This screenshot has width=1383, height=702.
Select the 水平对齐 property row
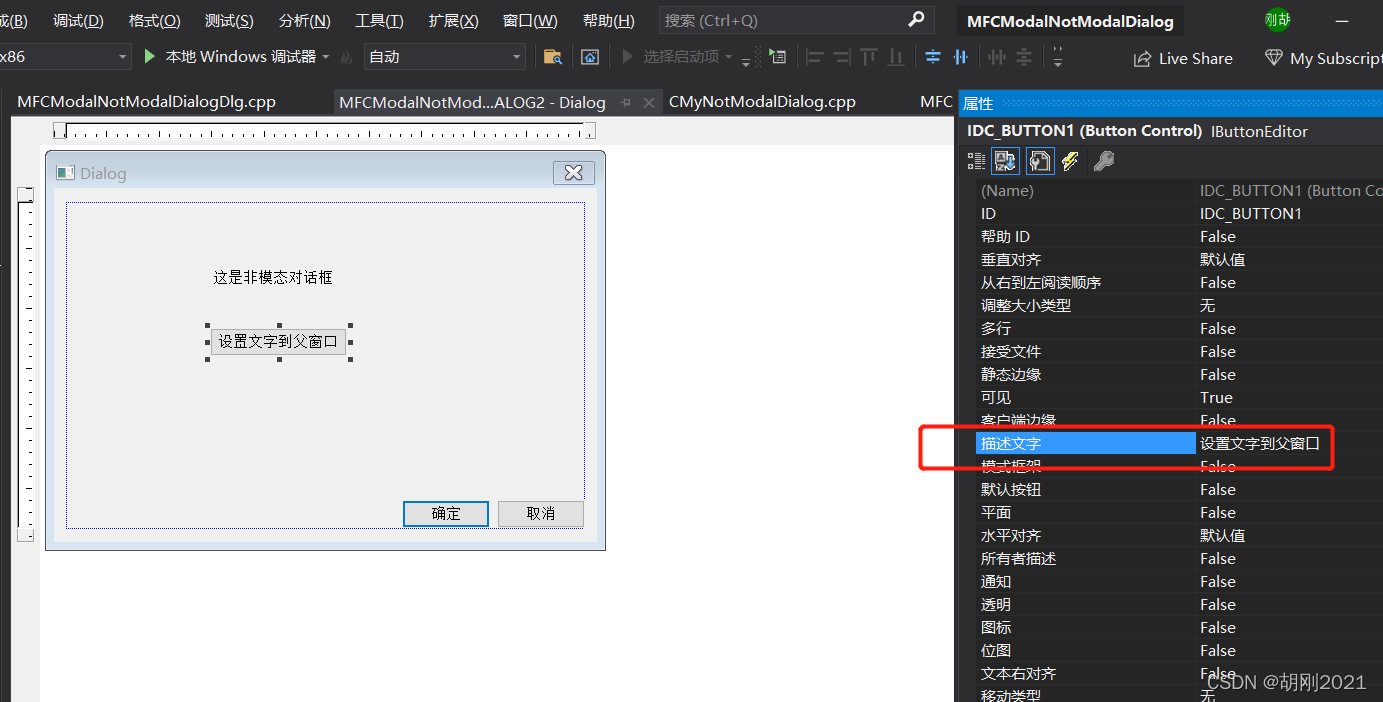pyautogui.click(x=1179, y=535)
